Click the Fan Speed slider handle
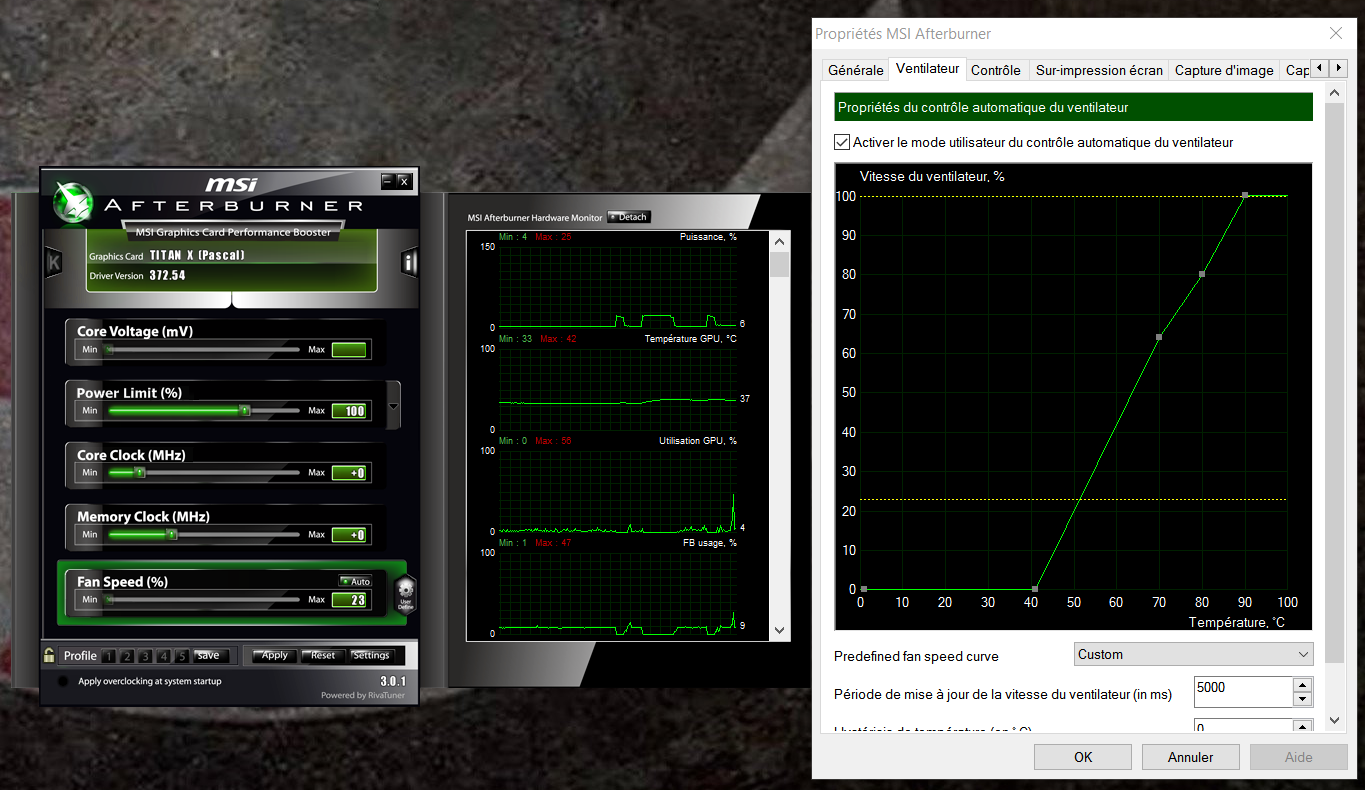Image resolution: width=1365 pixels, height=790 pixels. [x=109, y=600]
